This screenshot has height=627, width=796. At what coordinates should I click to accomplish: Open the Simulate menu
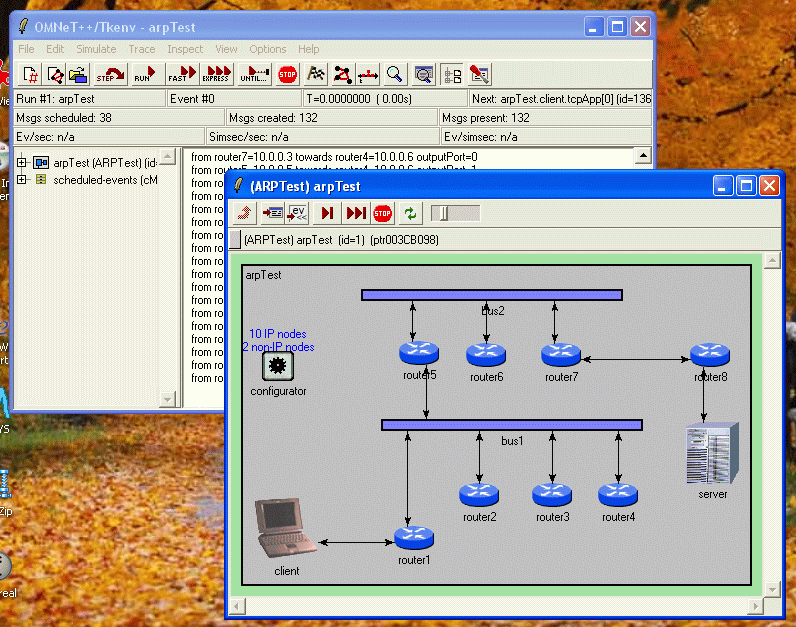click(96, 49)
